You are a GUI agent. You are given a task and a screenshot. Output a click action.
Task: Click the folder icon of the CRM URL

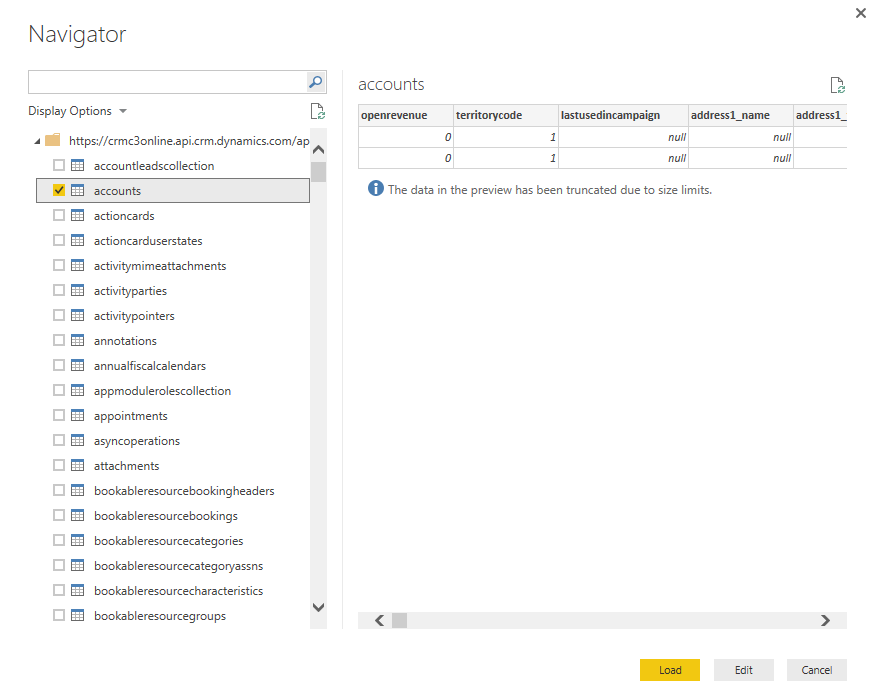point(52,140)
